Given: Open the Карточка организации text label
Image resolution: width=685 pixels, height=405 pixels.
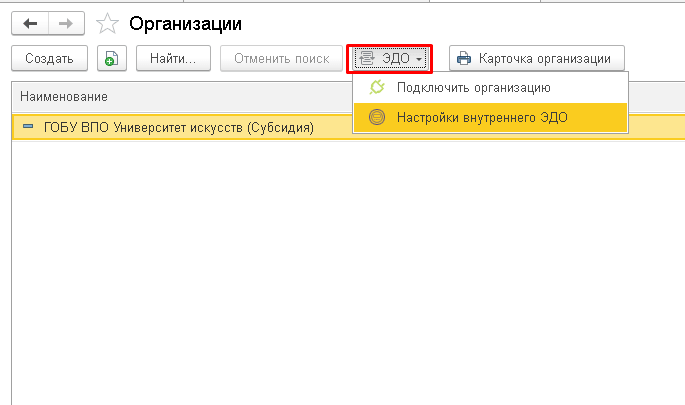Looking at the screenshot, I should coord(547,58).
